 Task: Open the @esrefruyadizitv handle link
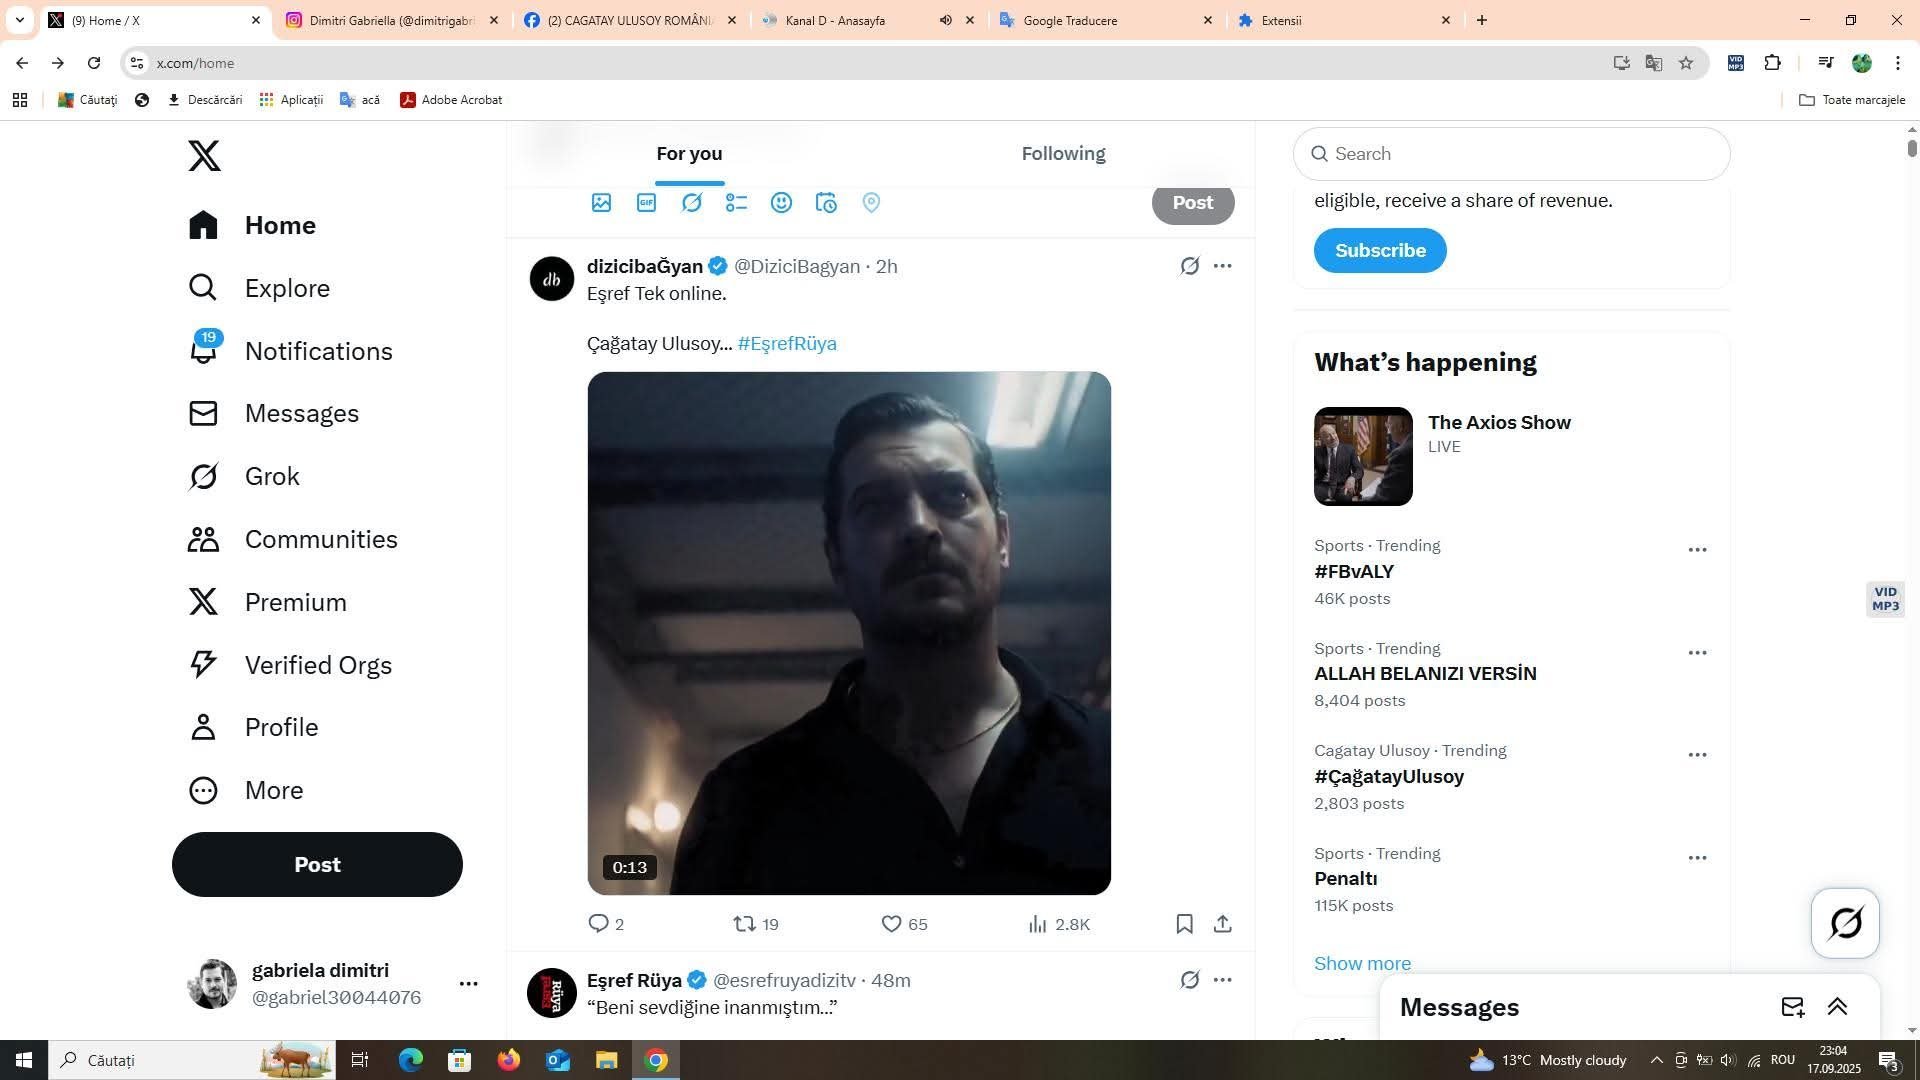(784, 980)
